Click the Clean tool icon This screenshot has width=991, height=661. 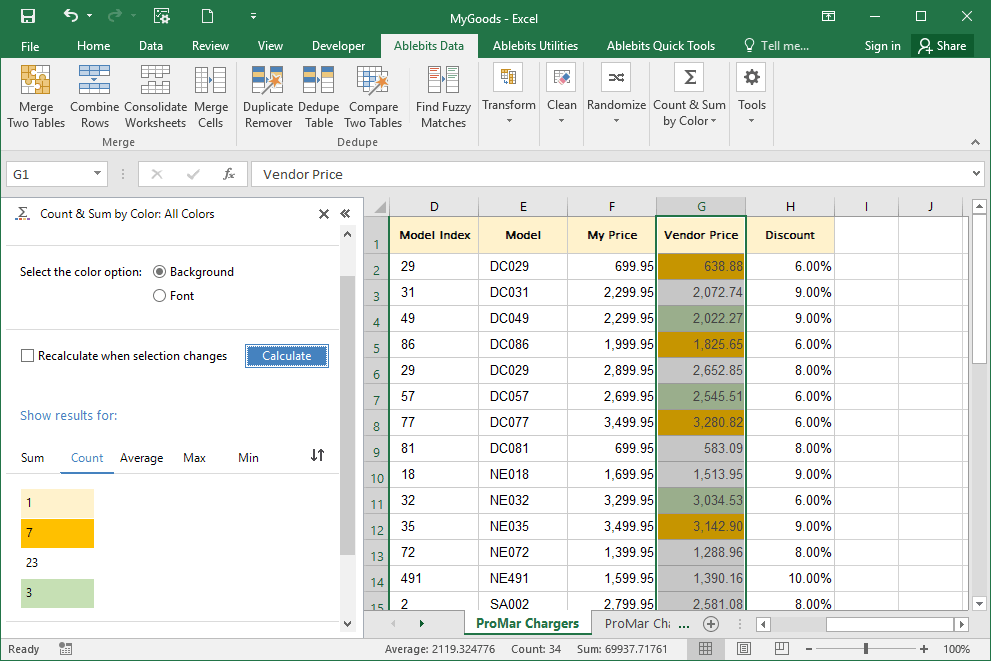coord(561,77)
